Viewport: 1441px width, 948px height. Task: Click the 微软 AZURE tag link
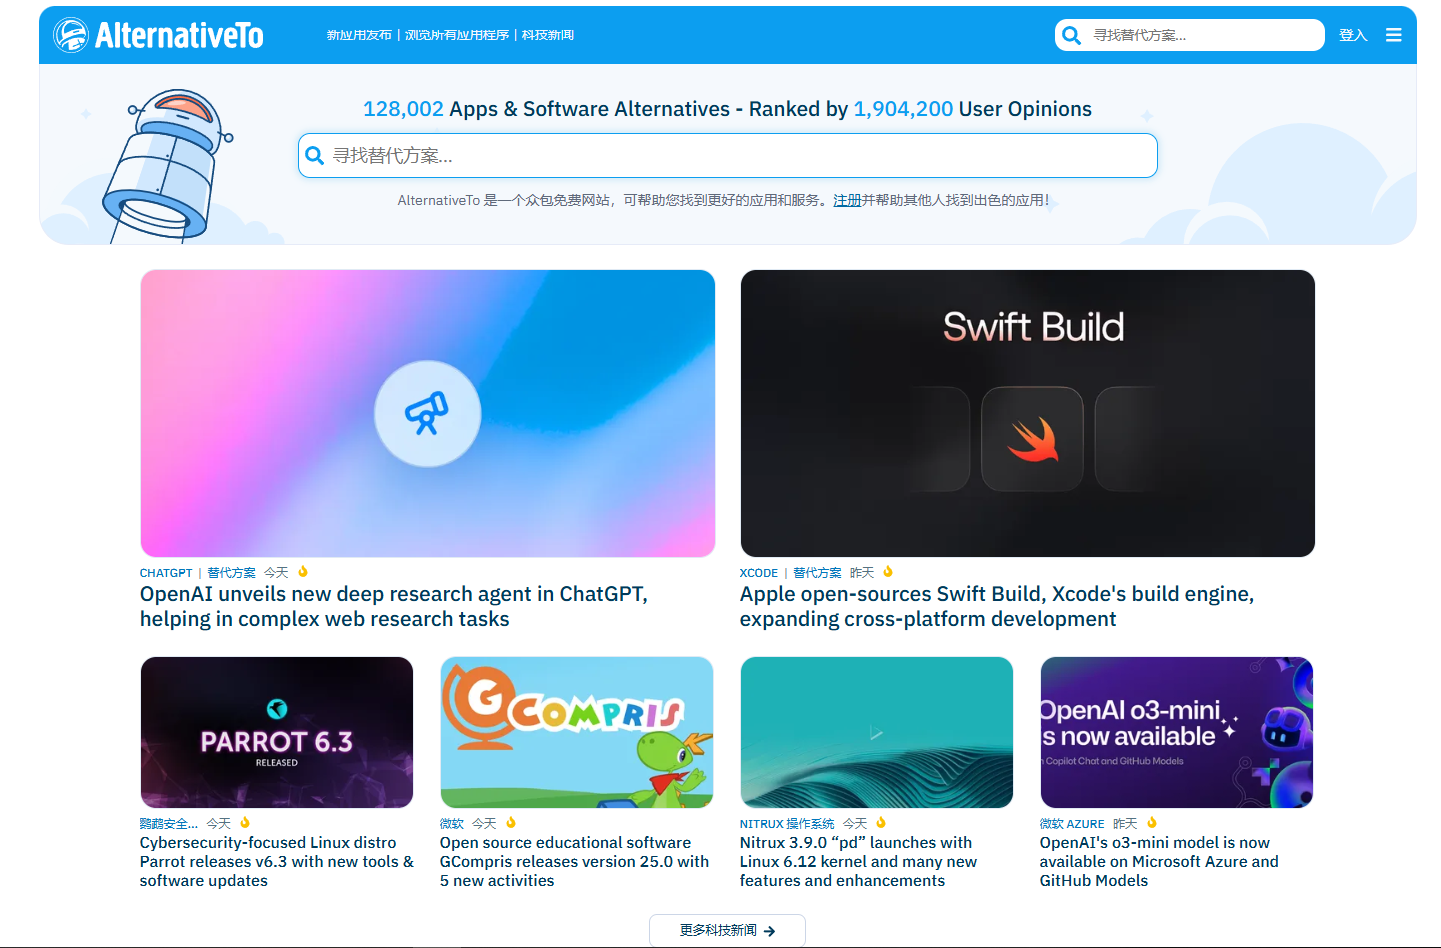click(1072, 824)
